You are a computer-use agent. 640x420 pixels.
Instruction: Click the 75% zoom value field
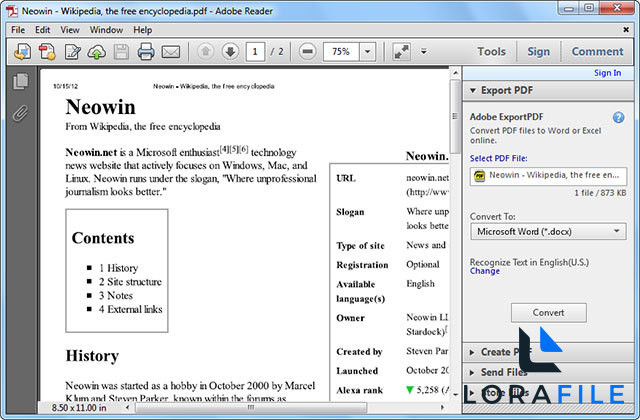point(341,52)
